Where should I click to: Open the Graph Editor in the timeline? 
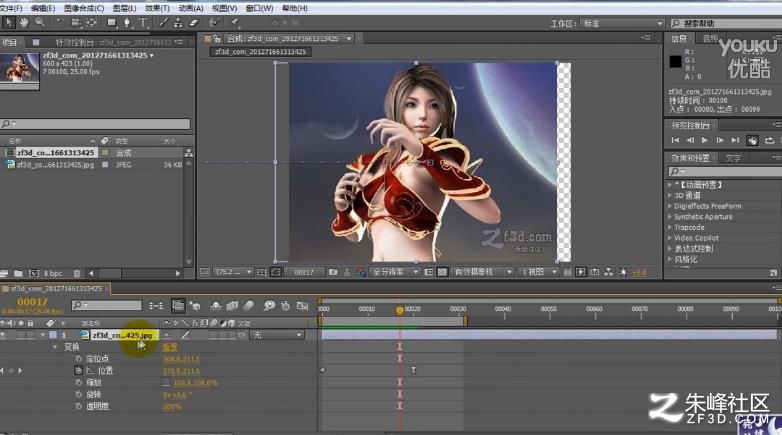(302, 305)
